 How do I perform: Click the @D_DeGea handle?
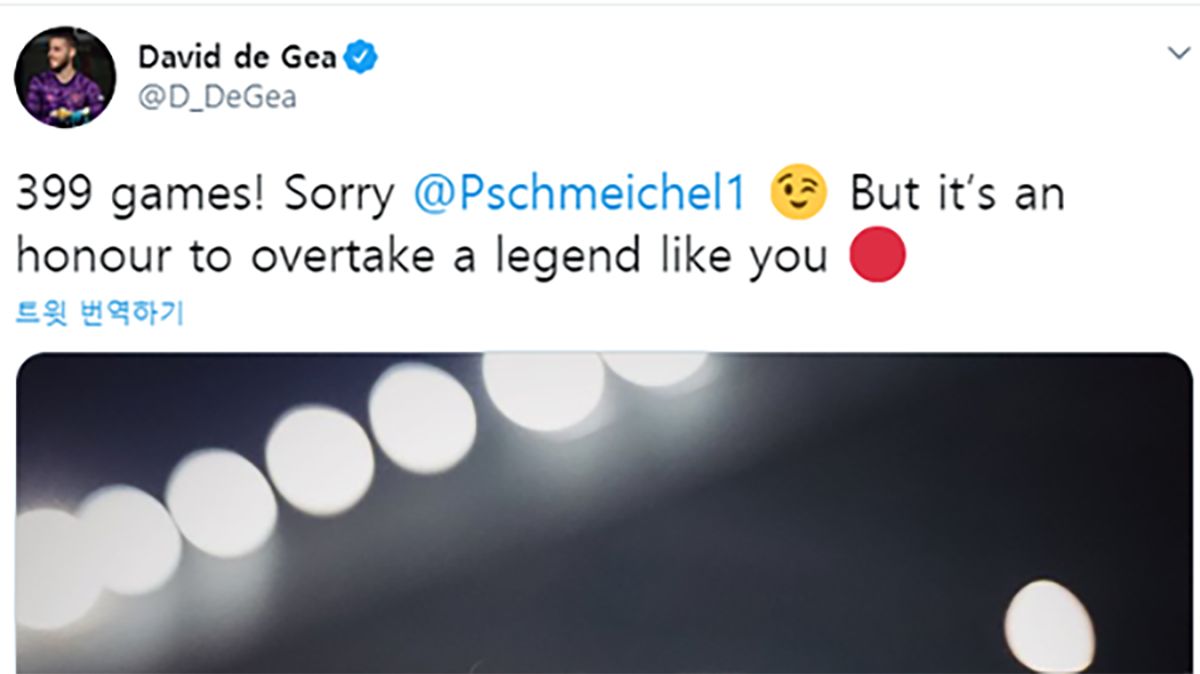[217, 98]
